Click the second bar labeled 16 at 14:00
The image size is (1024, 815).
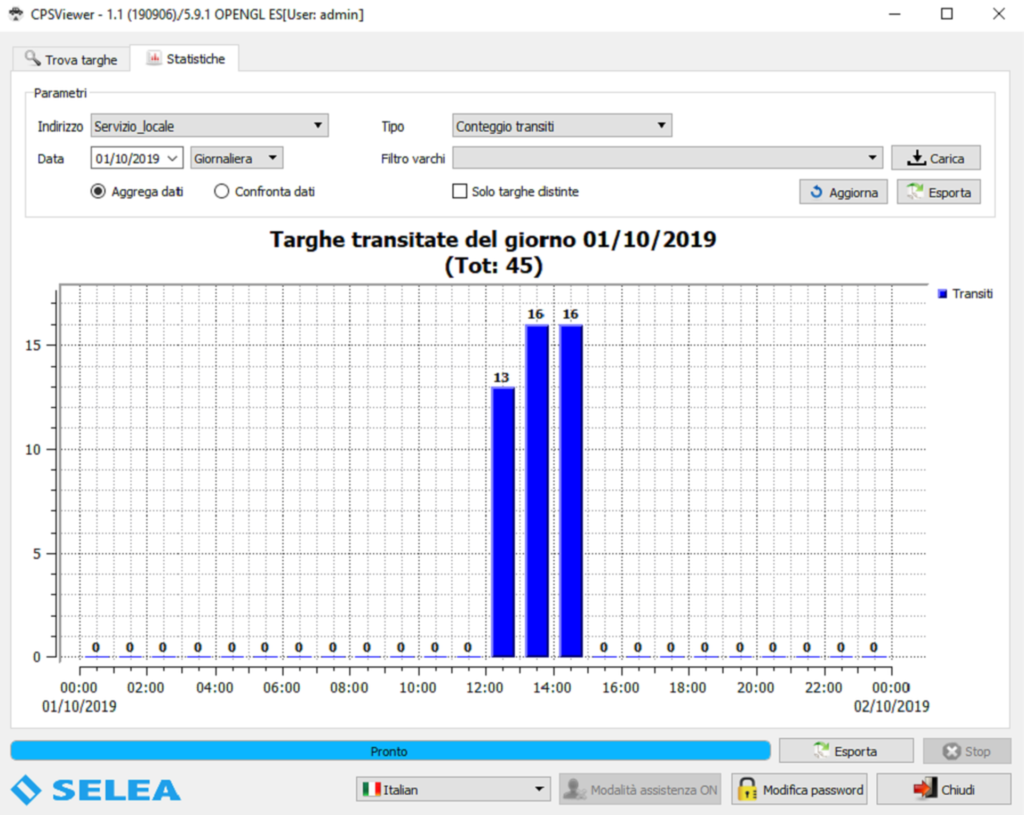click(x=571, y=490)
